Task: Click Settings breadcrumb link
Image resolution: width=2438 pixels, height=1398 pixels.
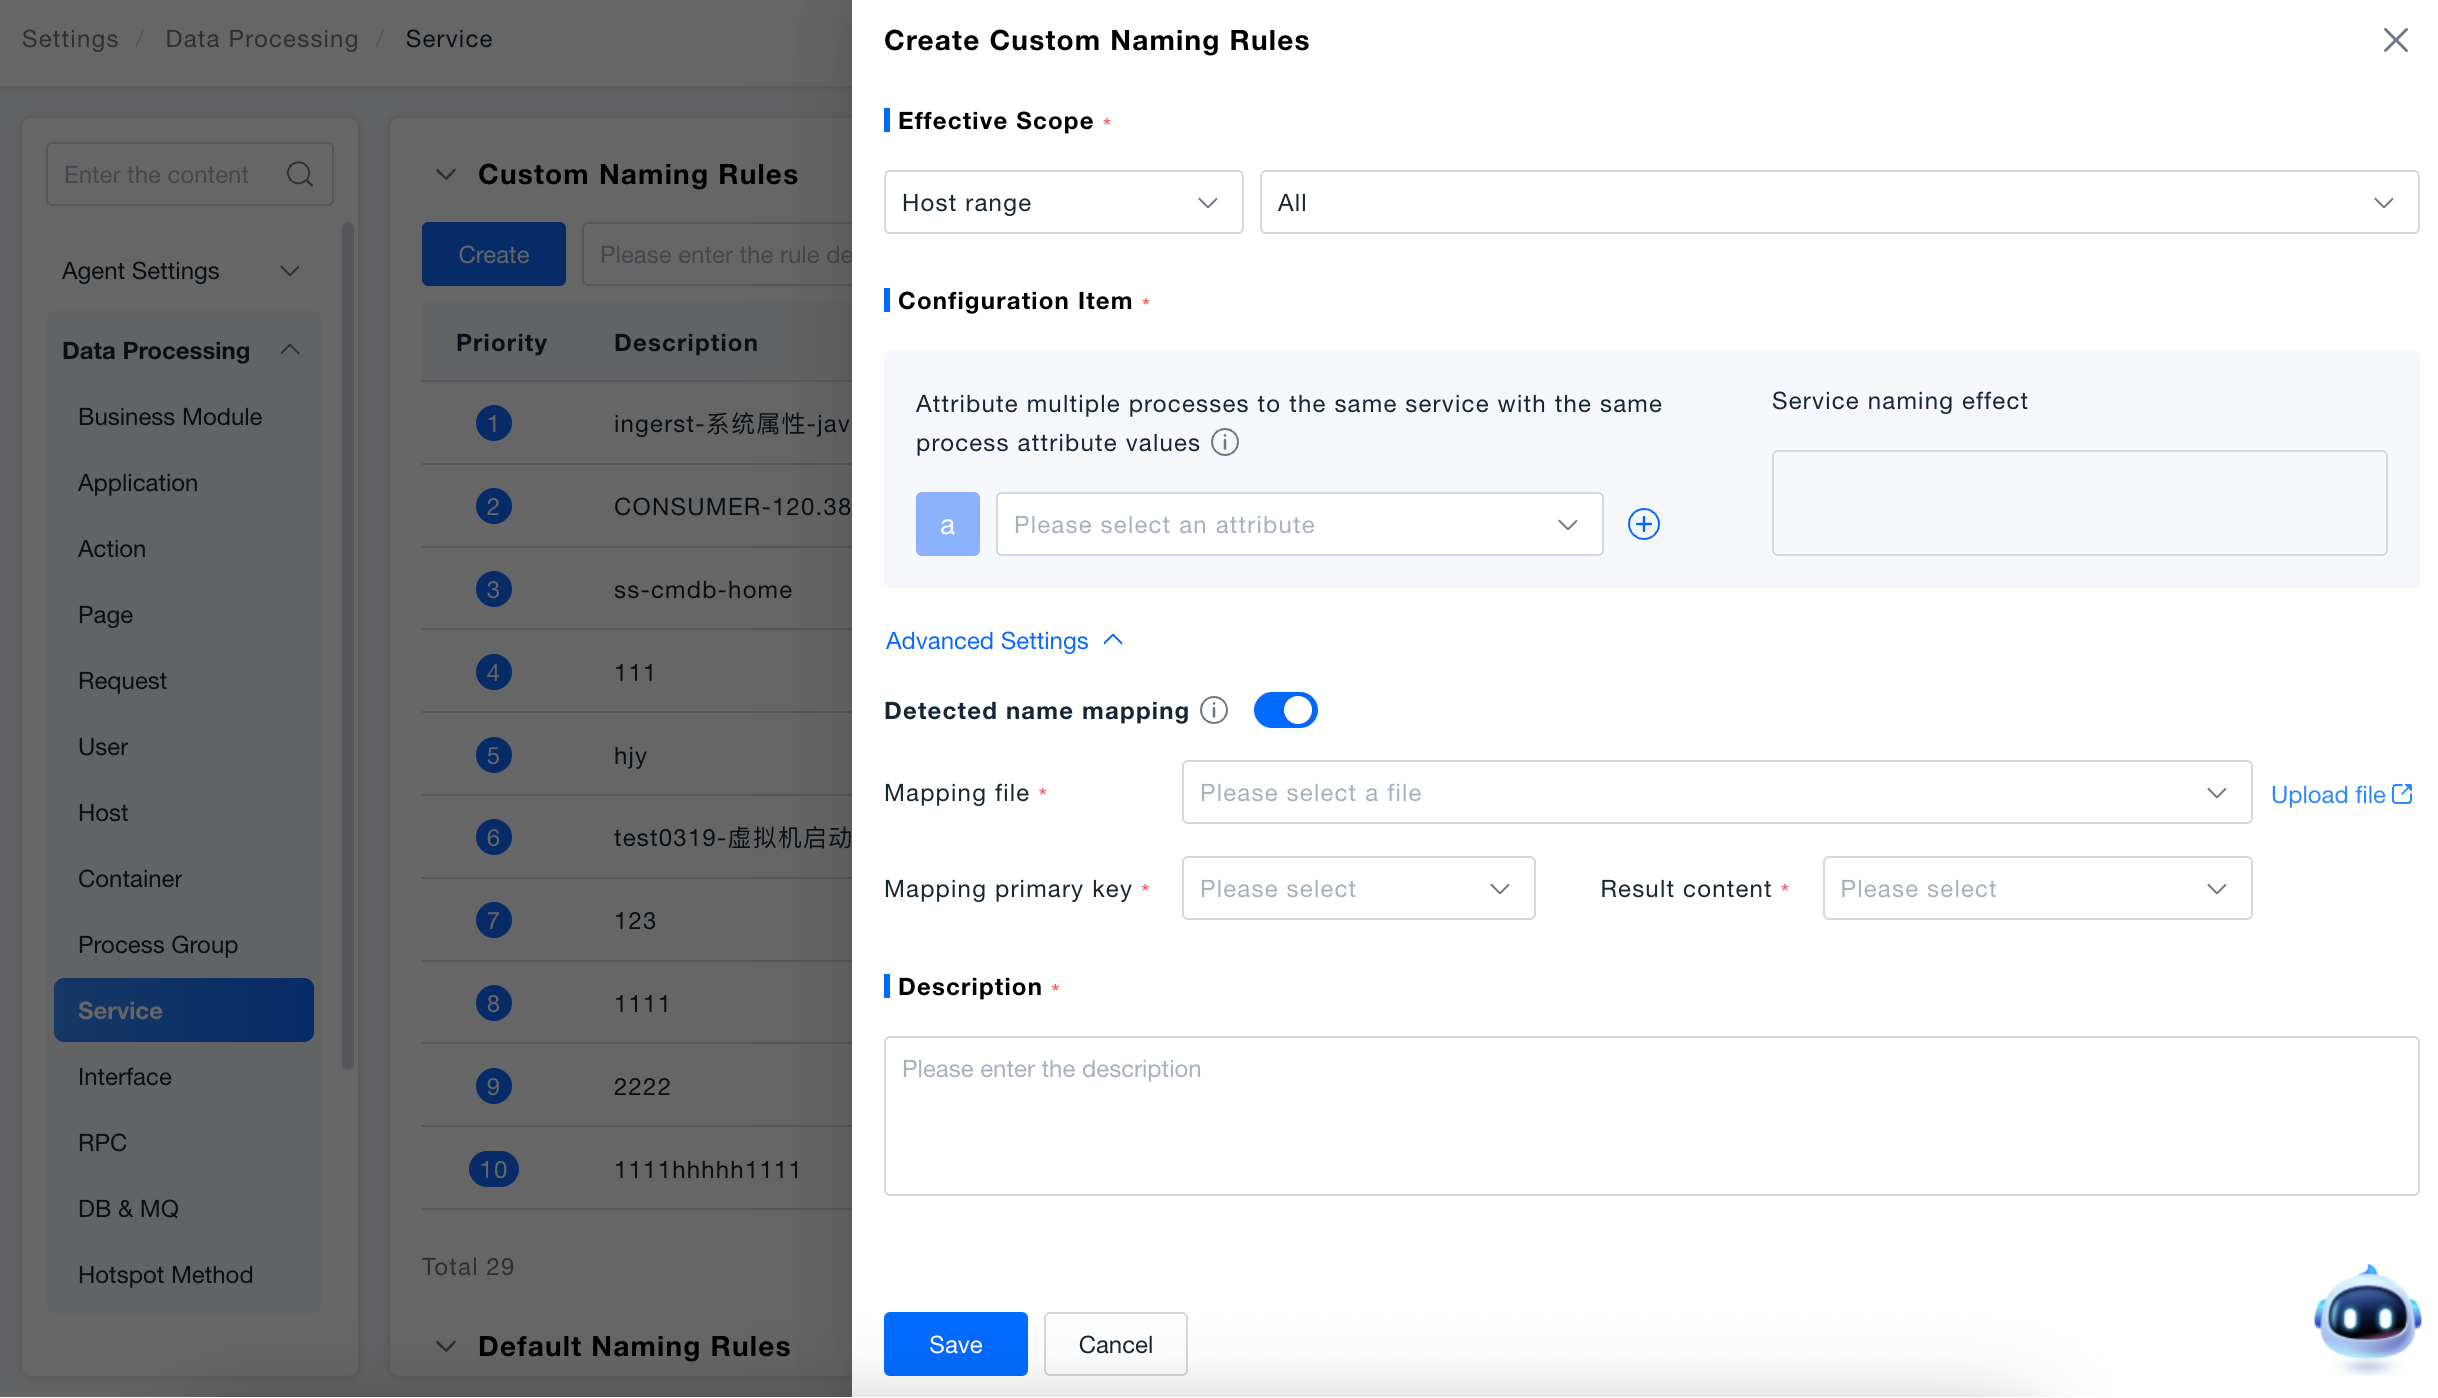Action: (x=70, y=39)
